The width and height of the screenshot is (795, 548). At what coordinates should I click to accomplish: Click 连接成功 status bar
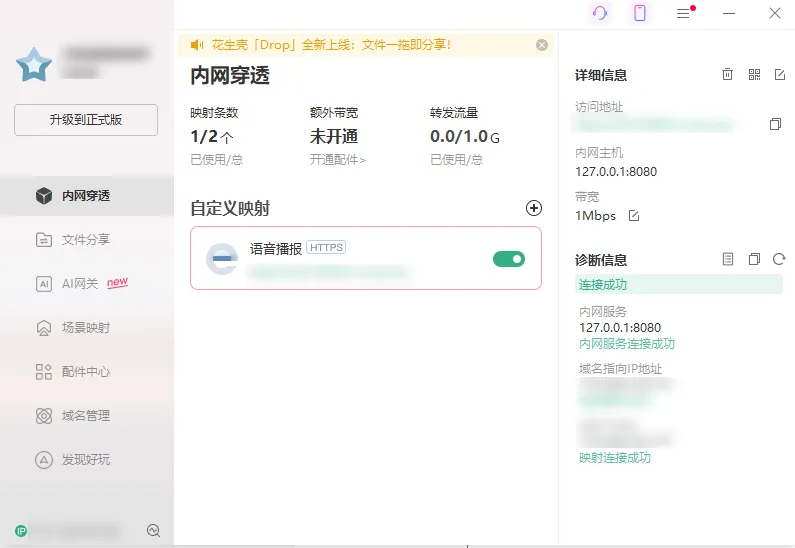678,284
